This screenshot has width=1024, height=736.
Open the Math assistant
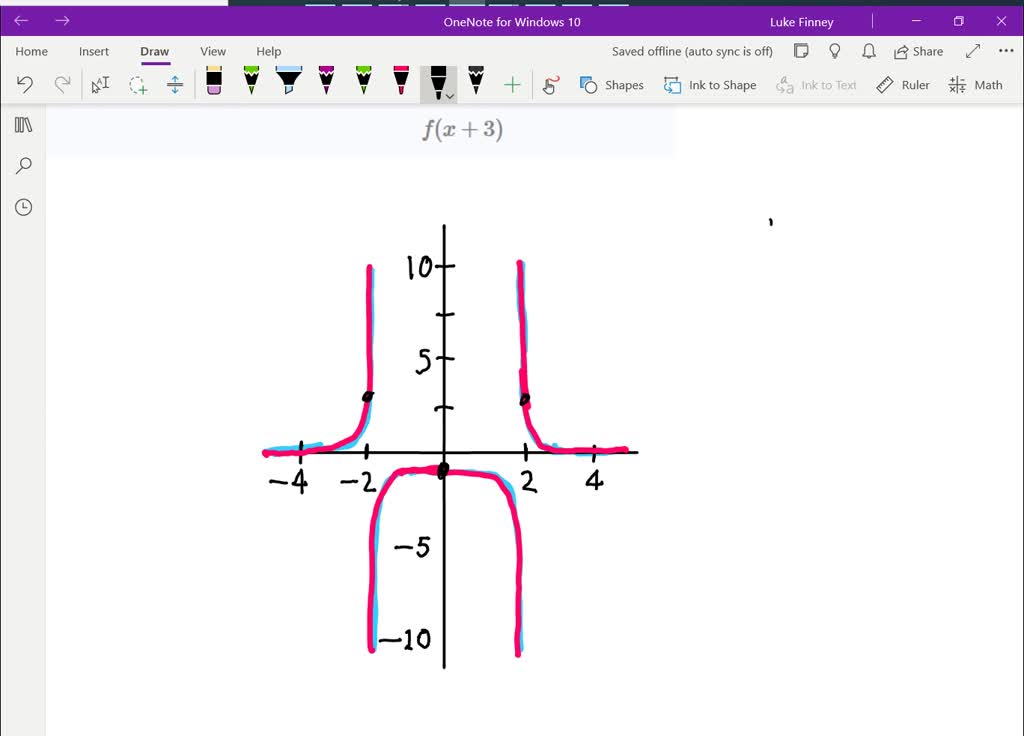click(x=975, y=85)
